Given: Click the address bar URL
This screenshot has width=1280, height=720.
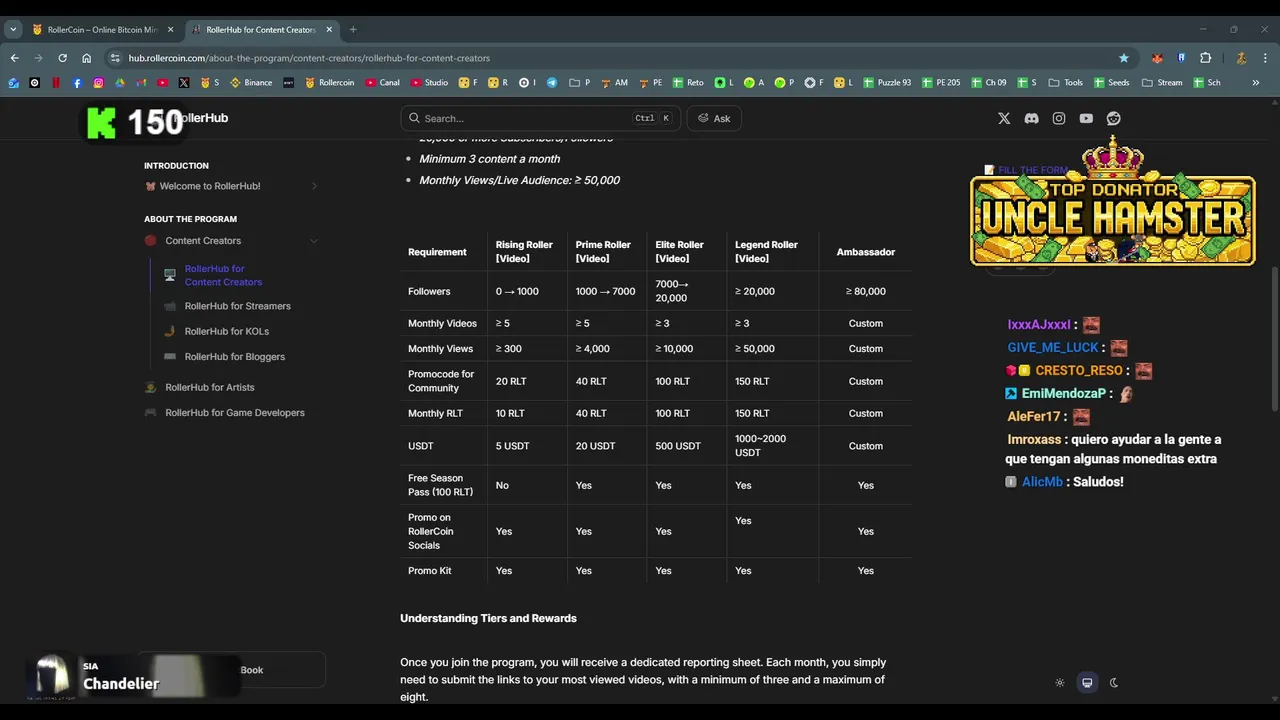Looking at the screenshot, I should 309,58.
